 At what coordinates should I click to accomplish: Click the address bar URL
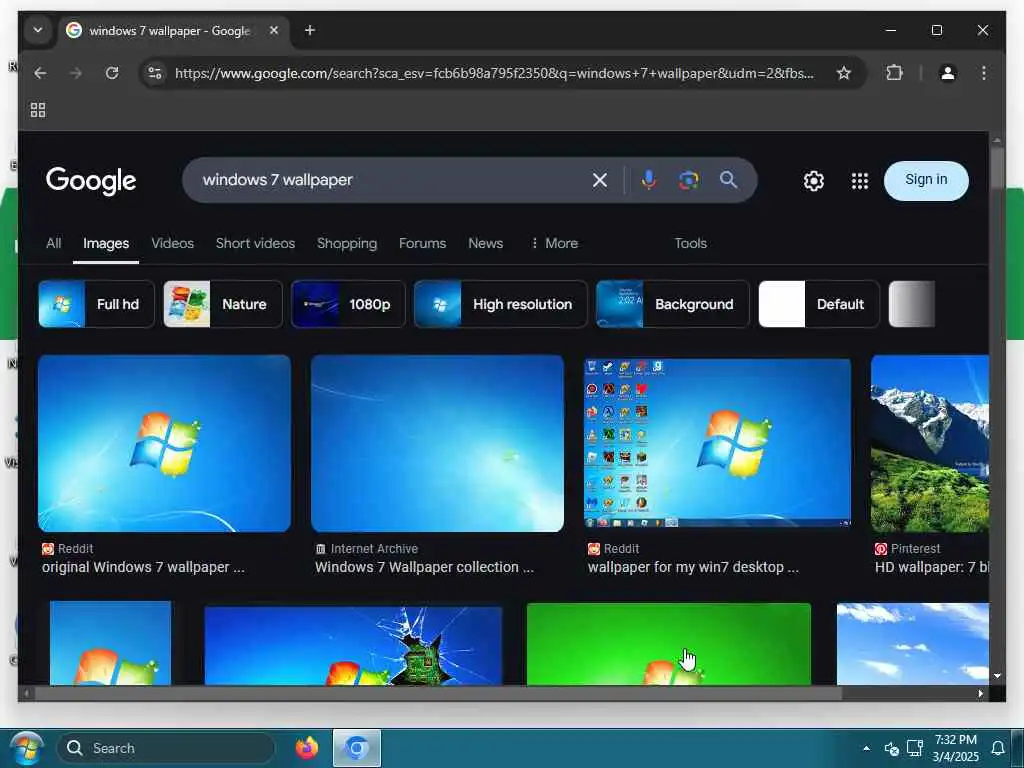pos(494,73)
